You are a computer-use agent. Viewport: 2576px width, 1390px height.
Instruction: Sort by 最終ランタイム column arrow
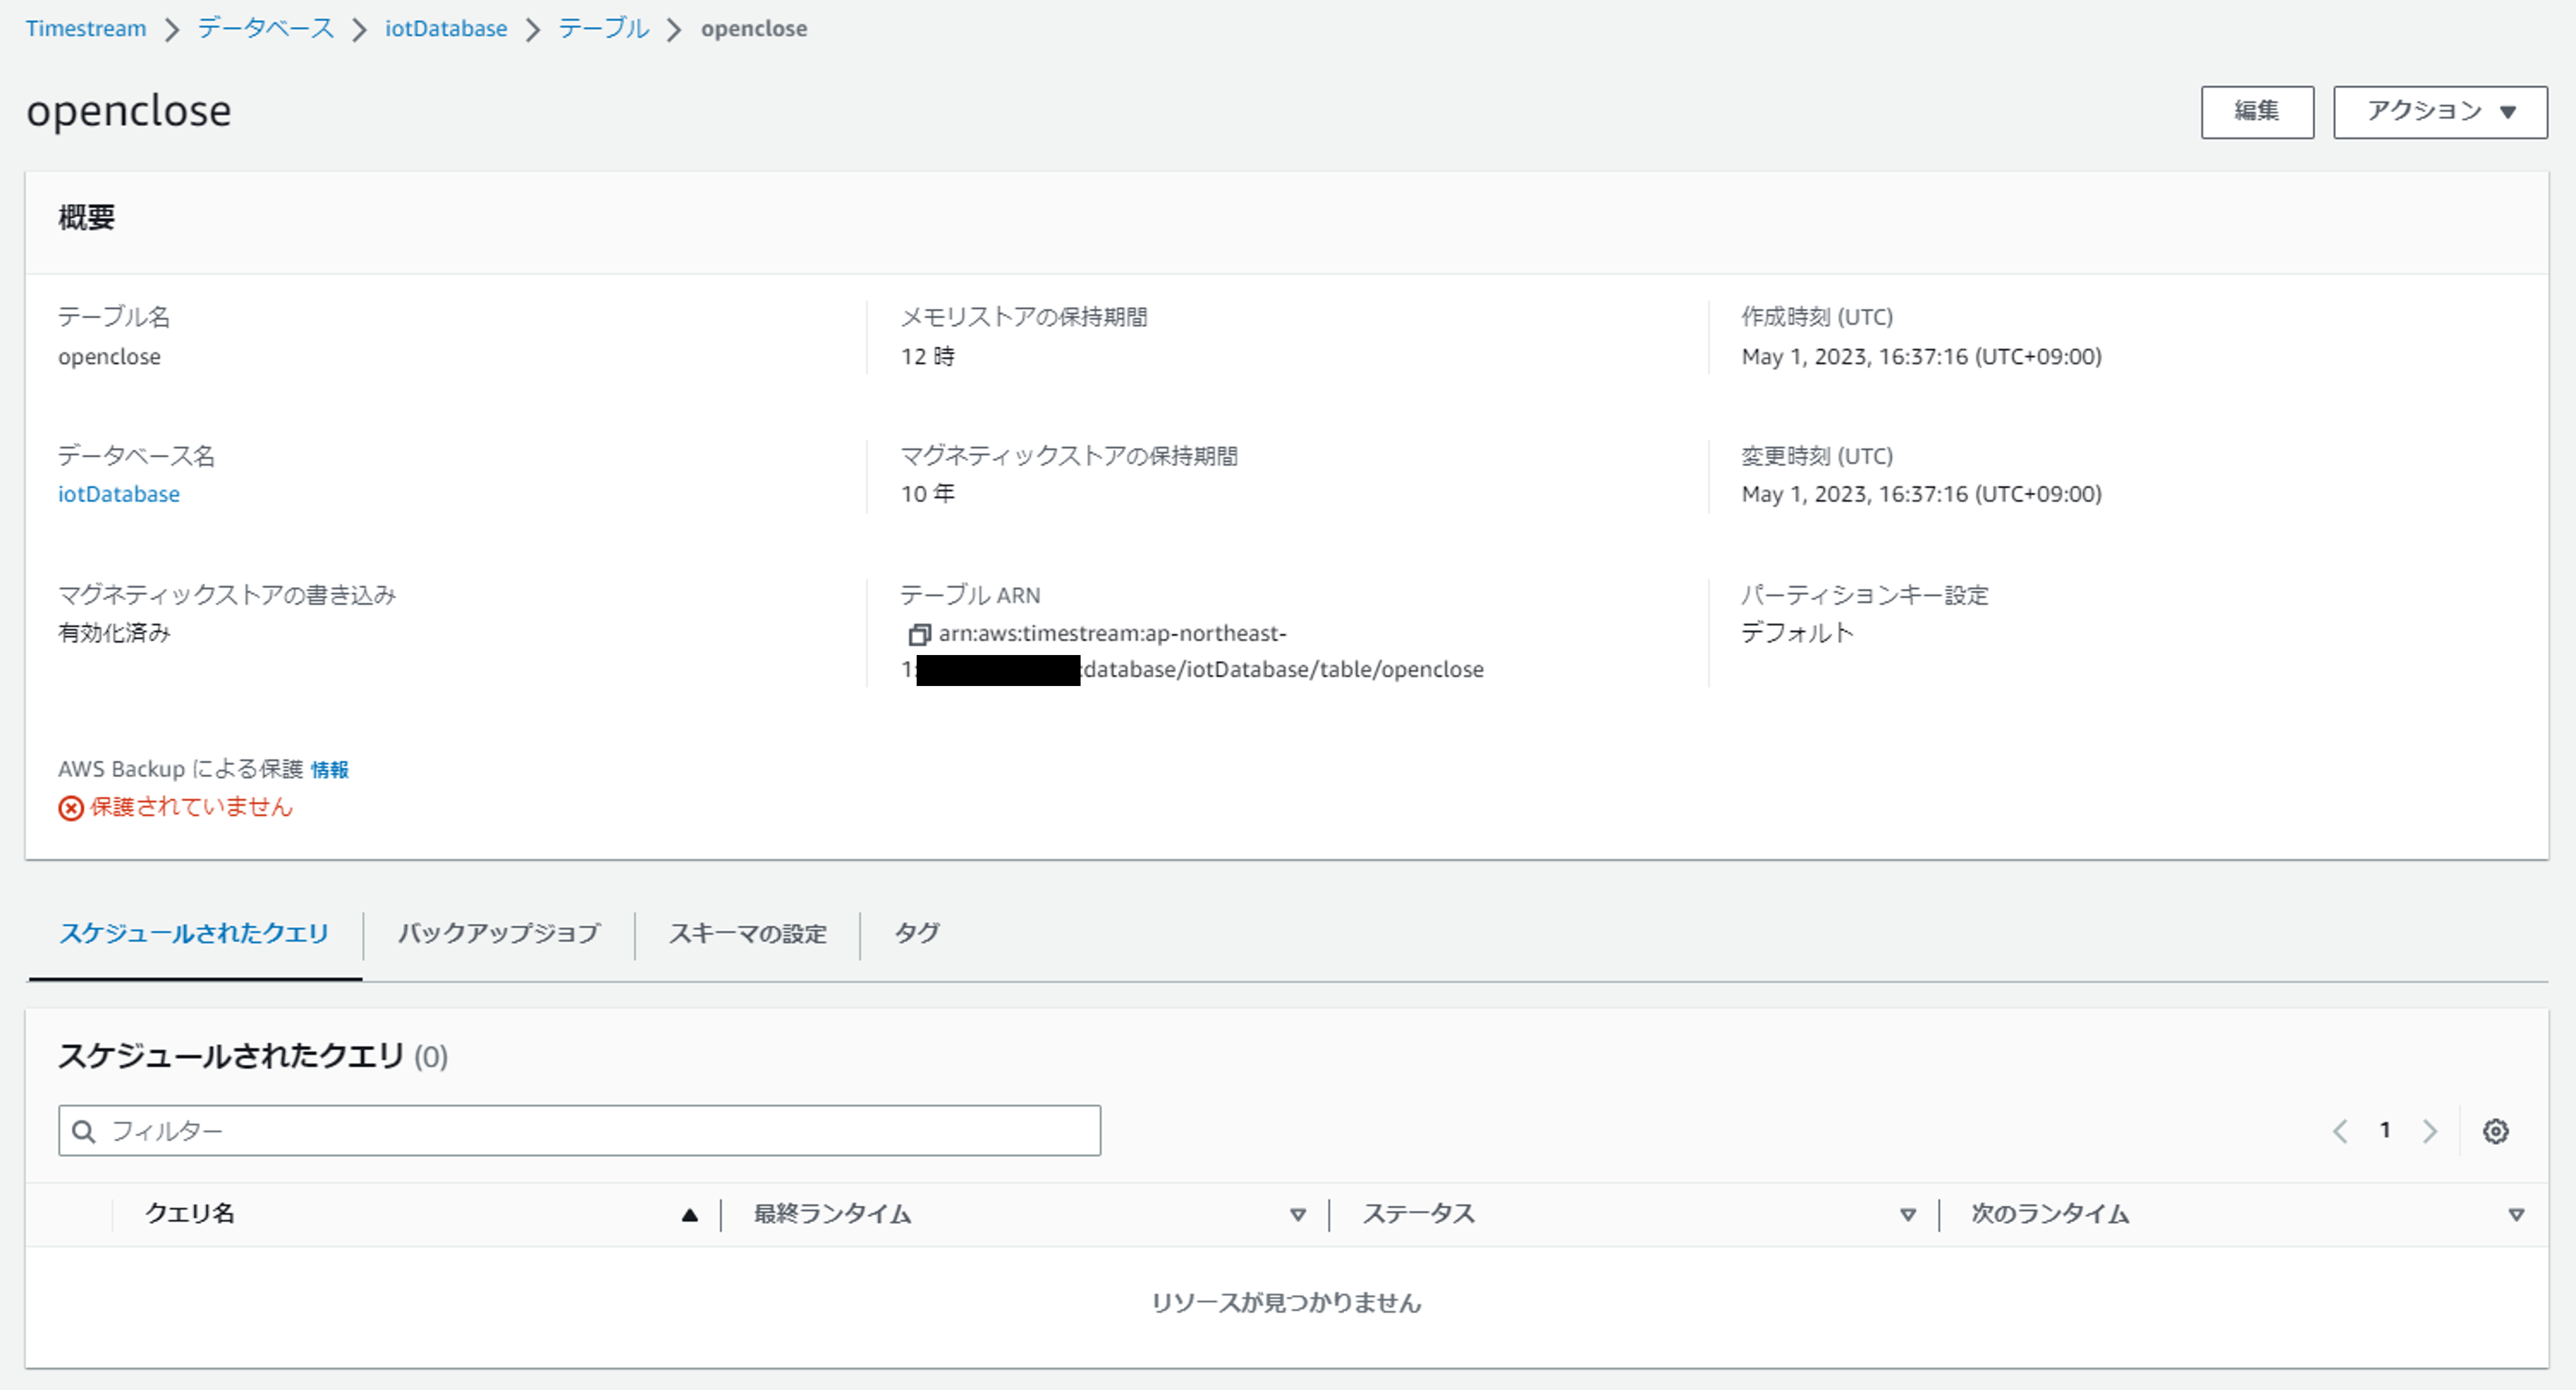pyautogui.click(x=1297, y=1215)
